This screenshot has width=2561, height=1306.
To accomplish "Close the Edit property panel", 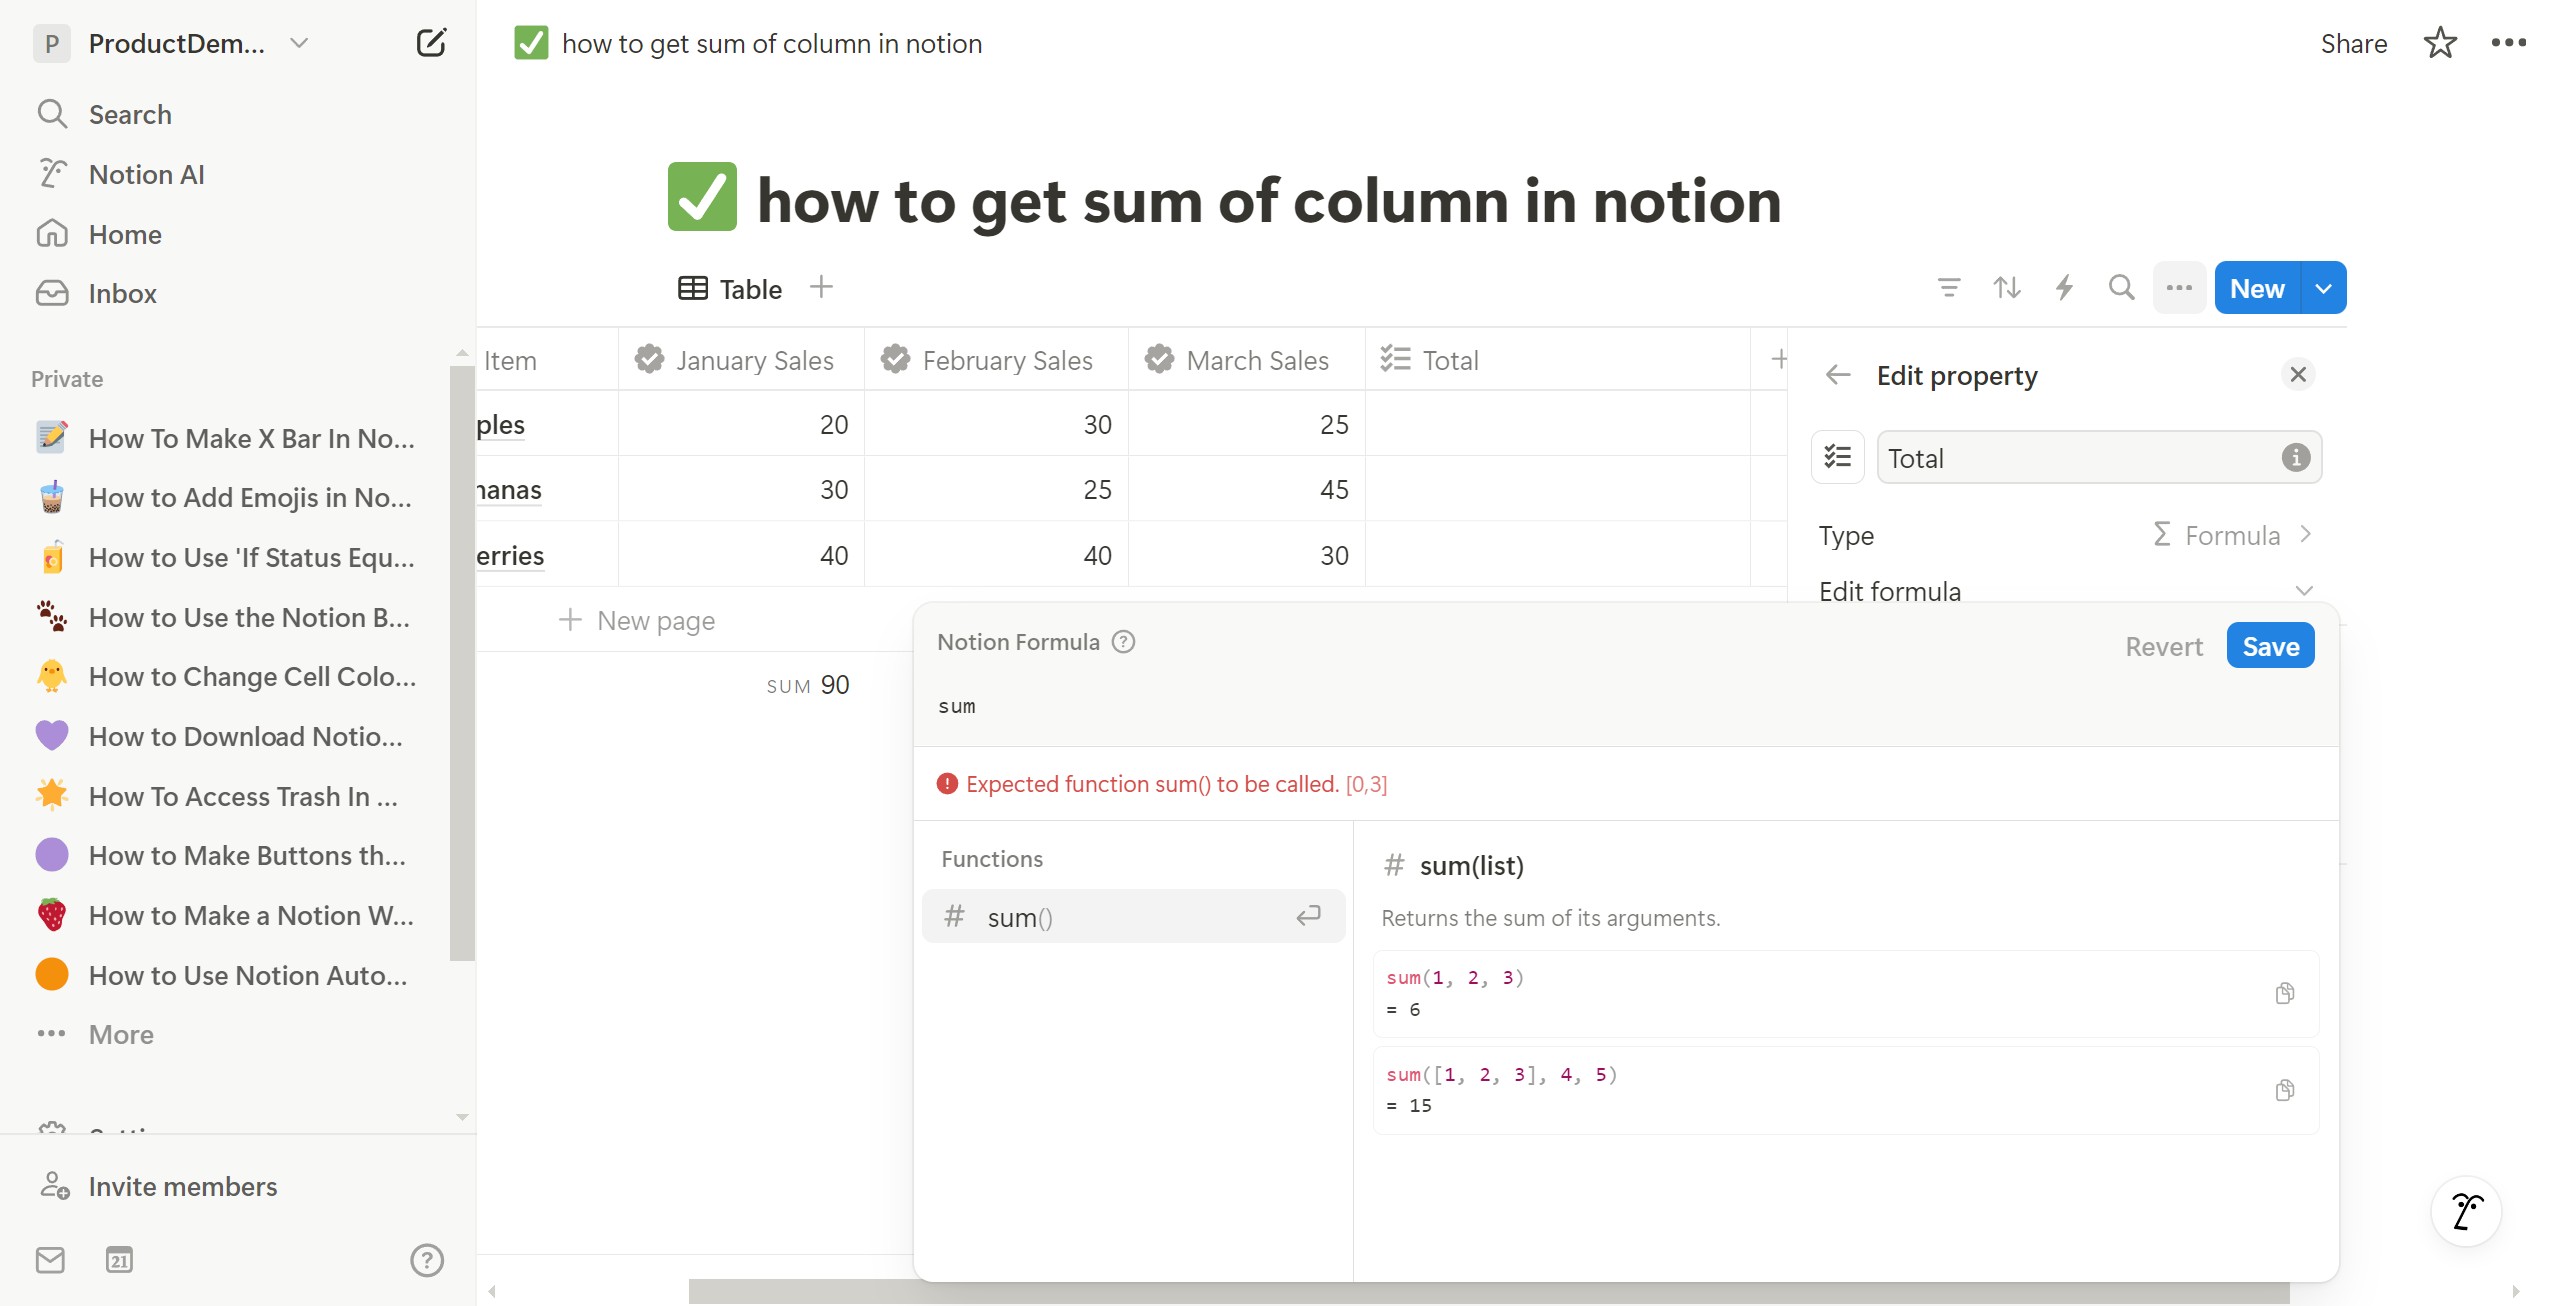I will [2298, 374].
